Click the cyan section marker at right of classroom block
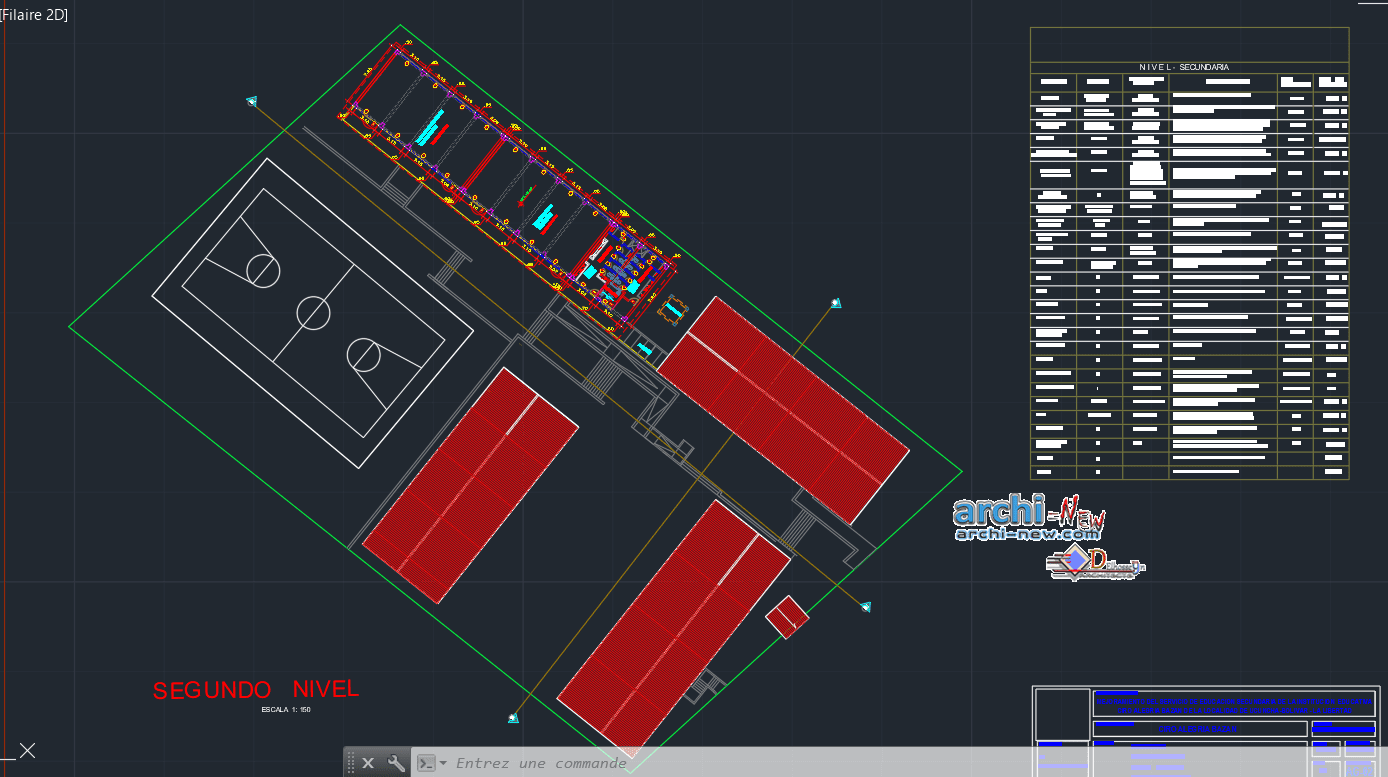This screenshot has width=1388, height=777. (835, 302)
